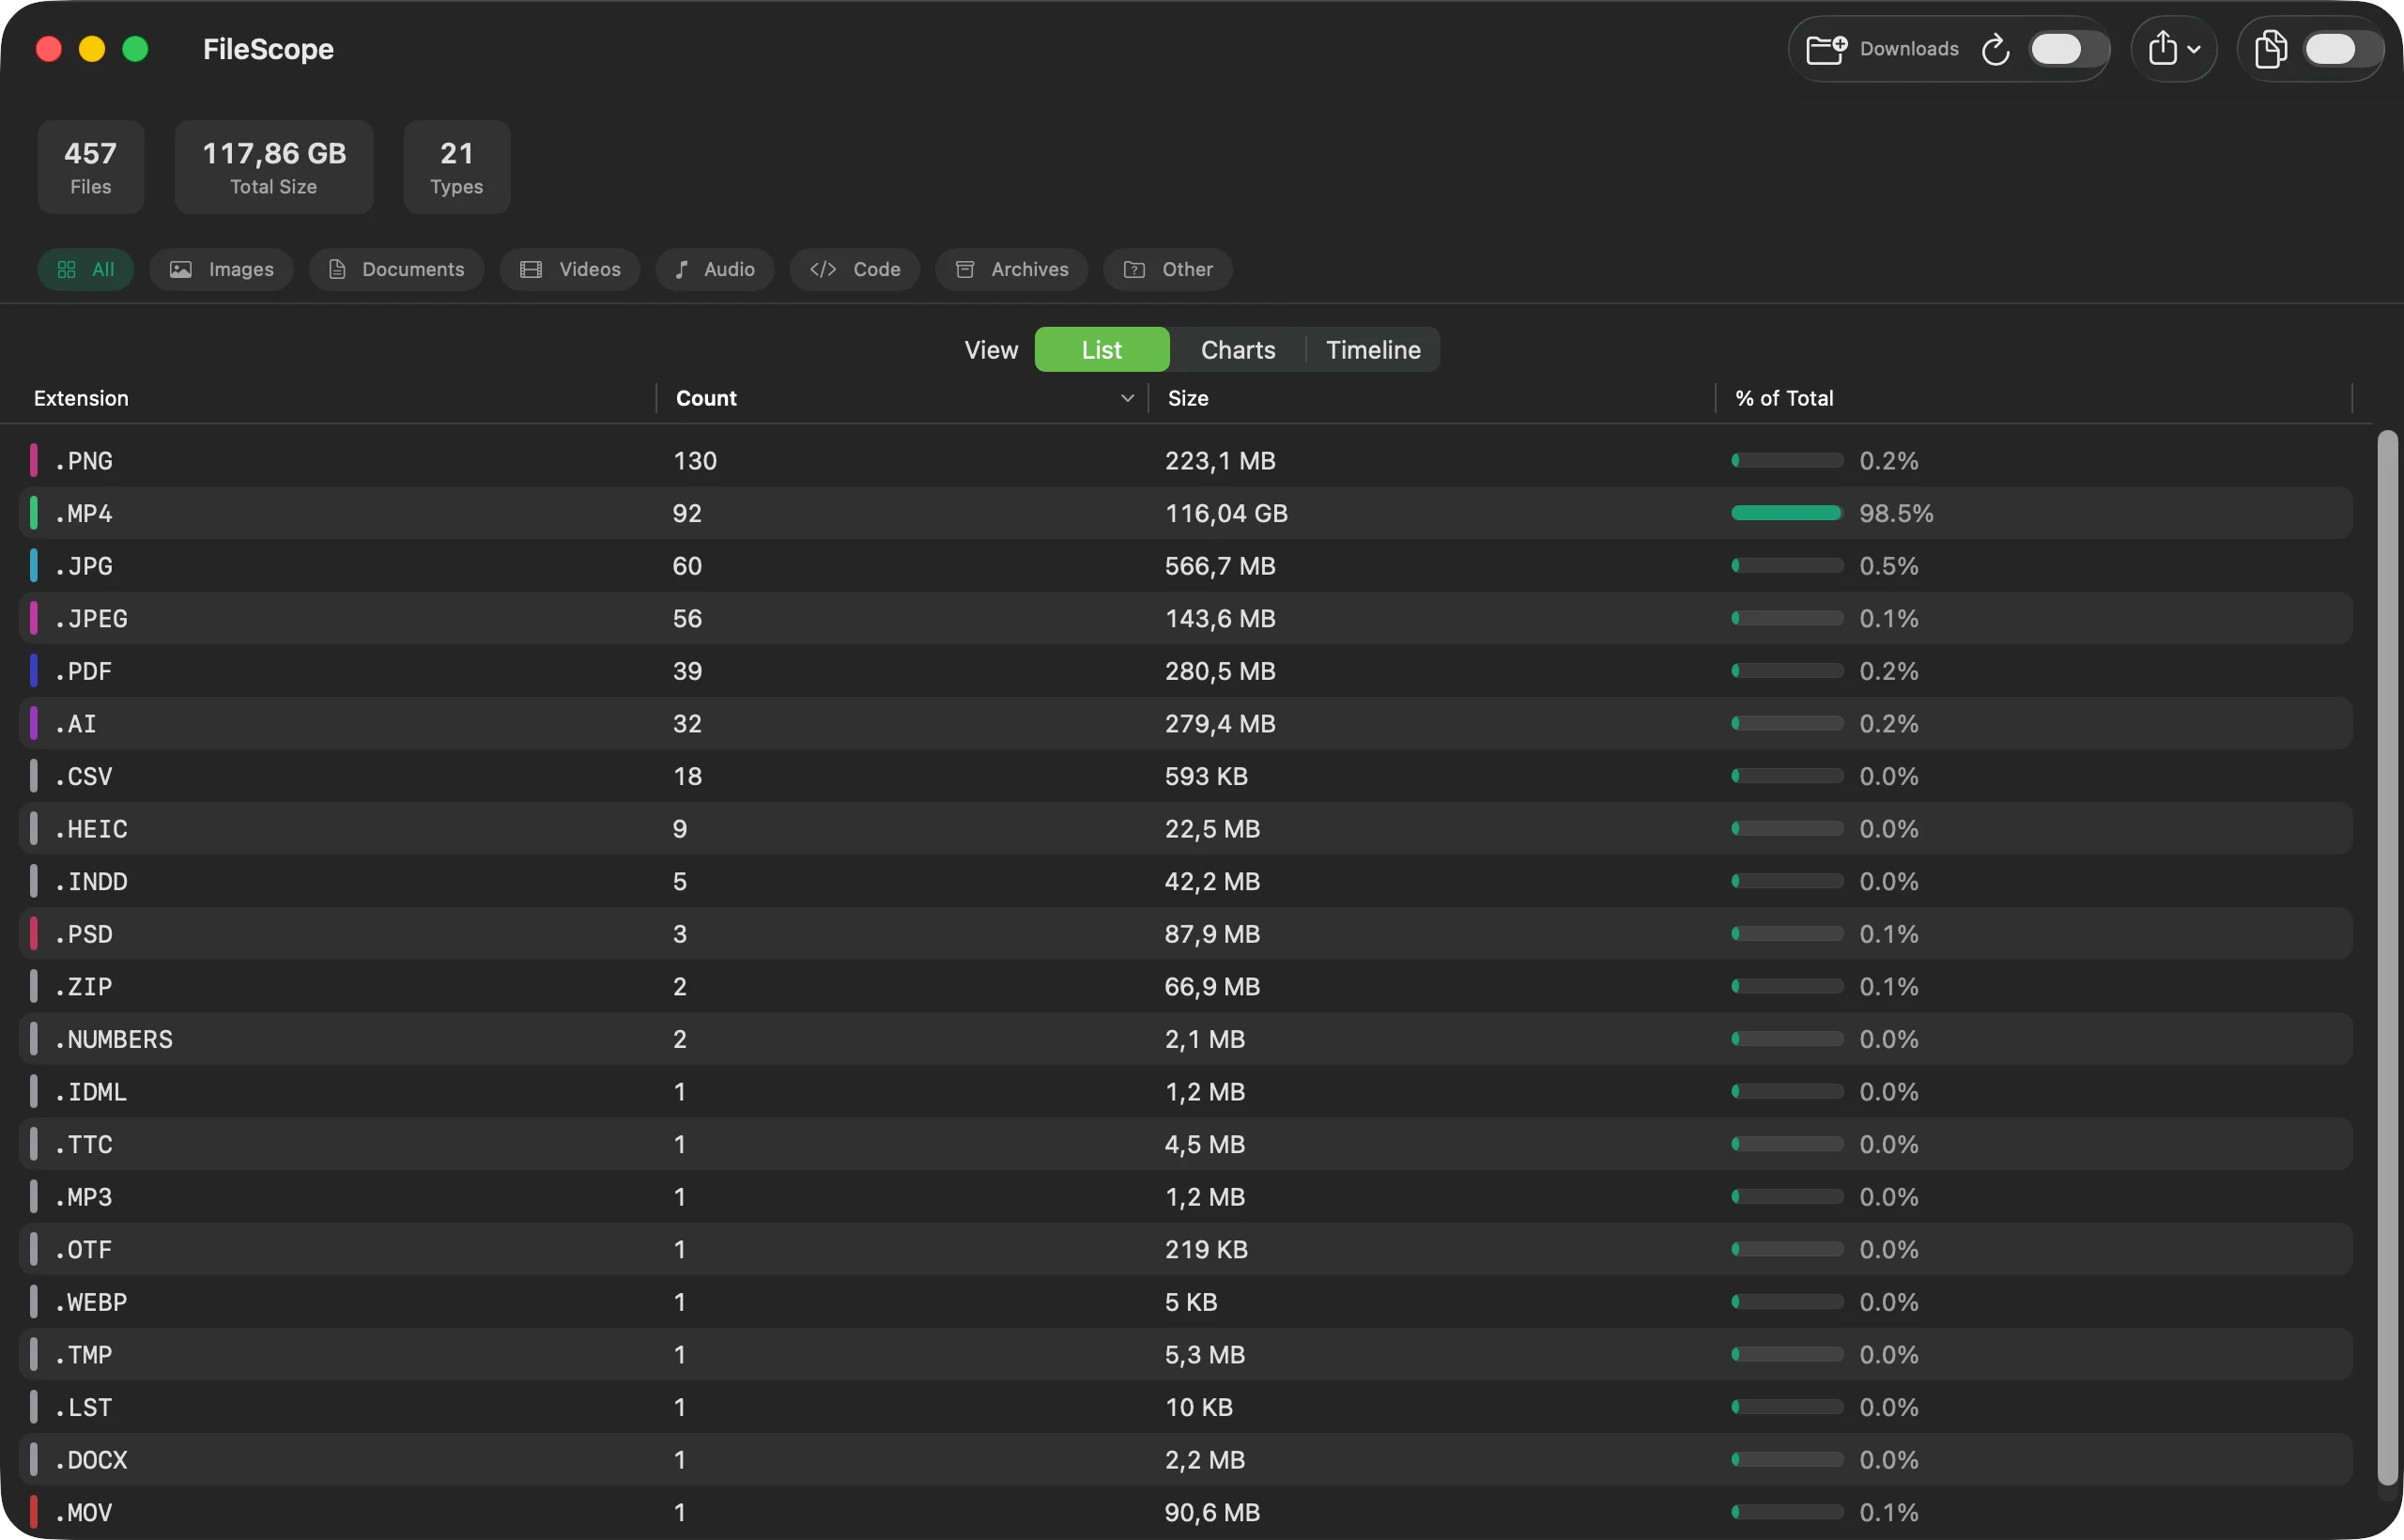Screen dimensions: 2404x1540
Task: Switch to Charts view
Action: (1238, 349)
